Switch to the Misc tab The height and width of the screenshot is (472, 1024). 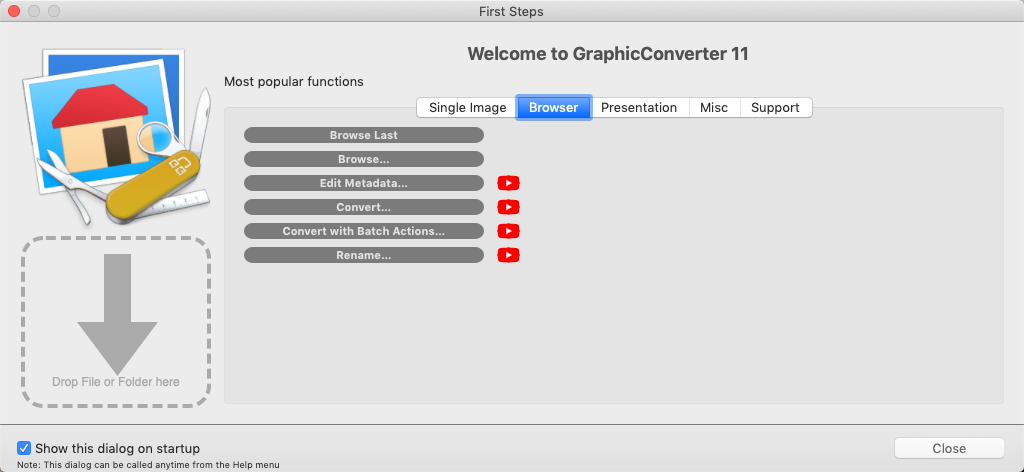pyautogui.click(x=714, y=108)
